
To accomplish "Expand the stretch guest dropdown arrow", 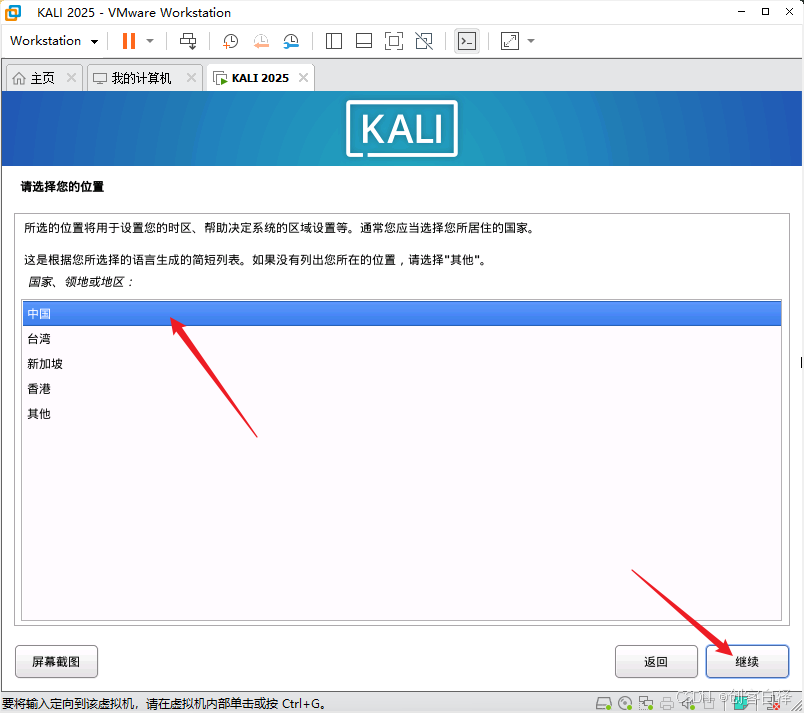I will coord(531,41).
